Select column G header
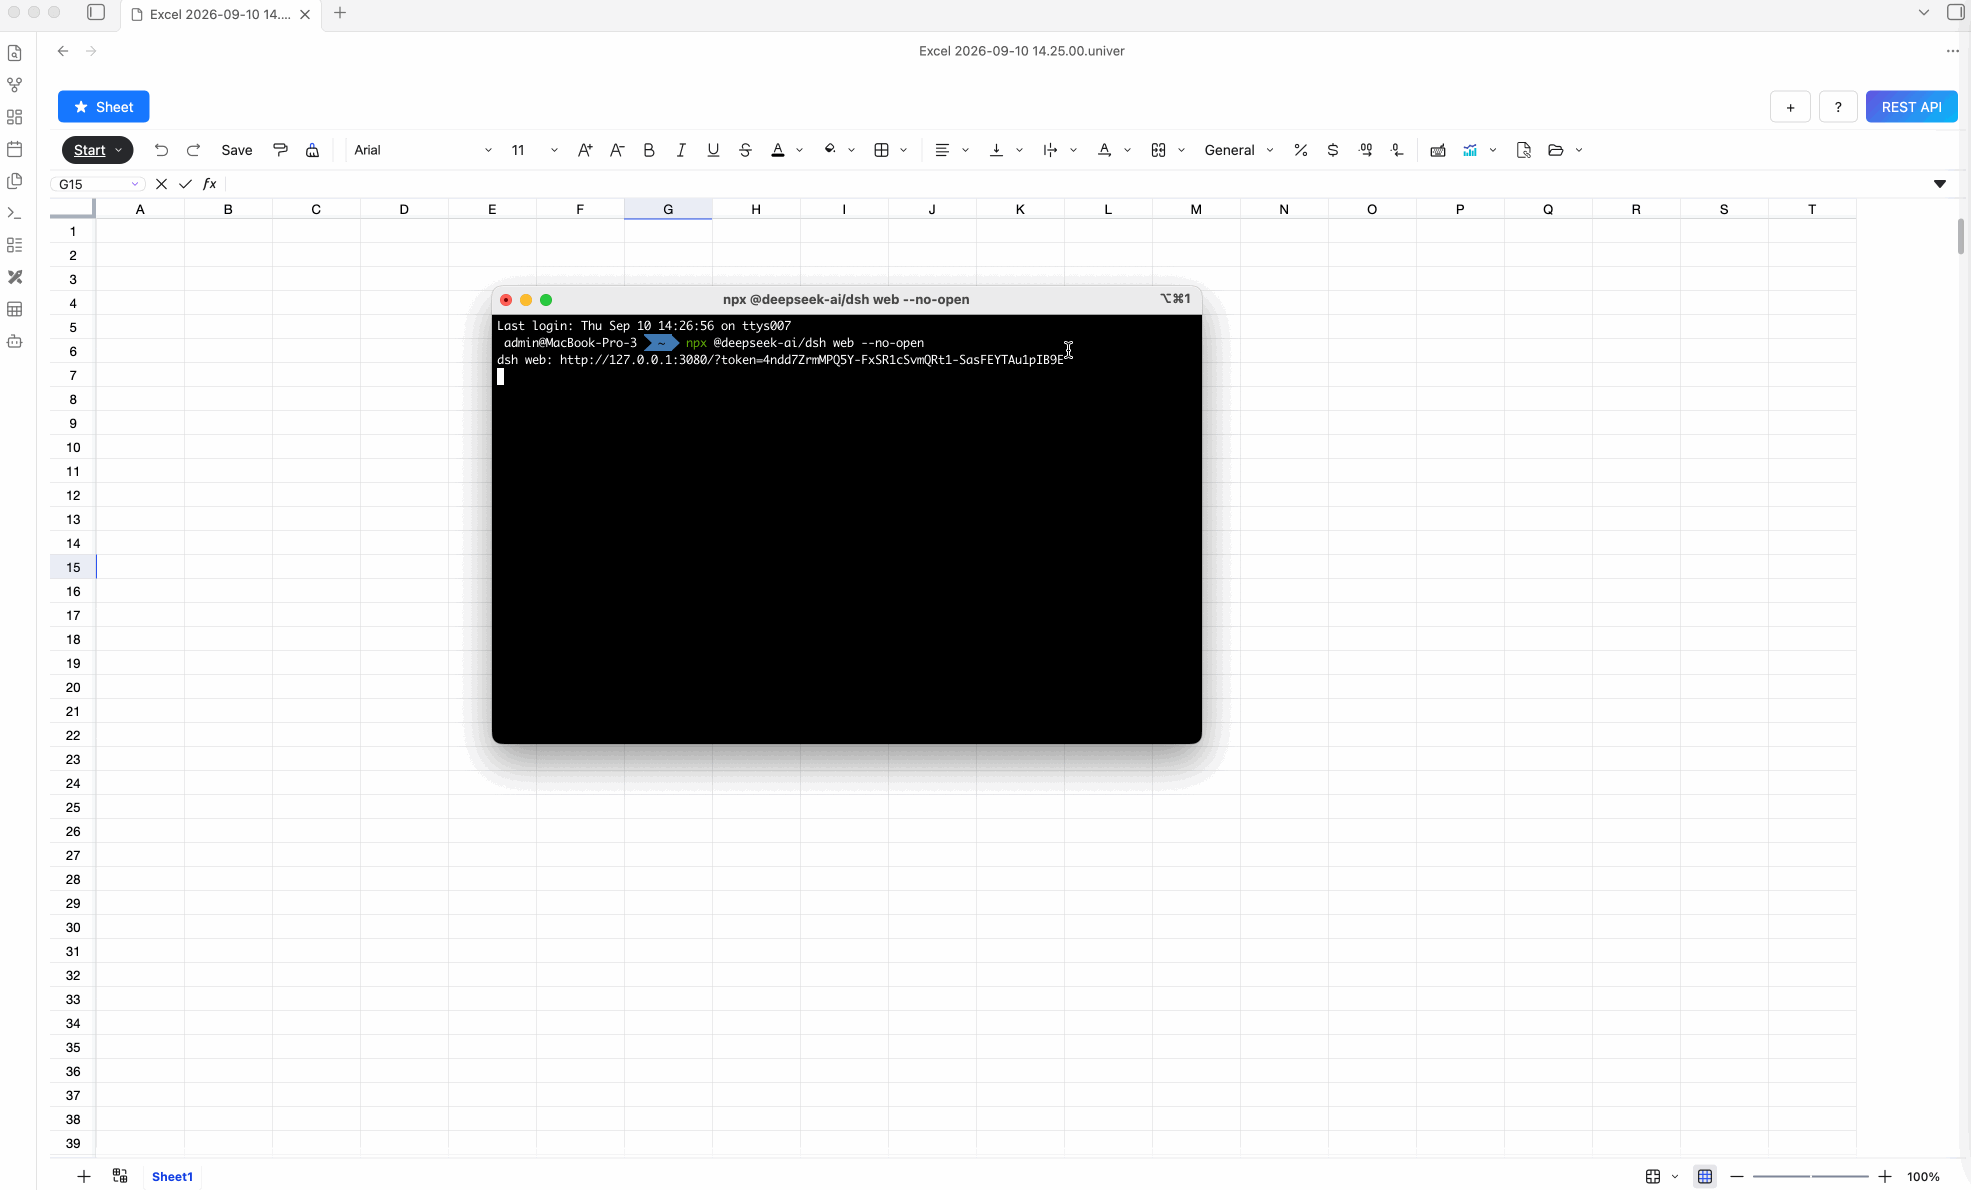The image size is (1971, 1190). [668, 209]
